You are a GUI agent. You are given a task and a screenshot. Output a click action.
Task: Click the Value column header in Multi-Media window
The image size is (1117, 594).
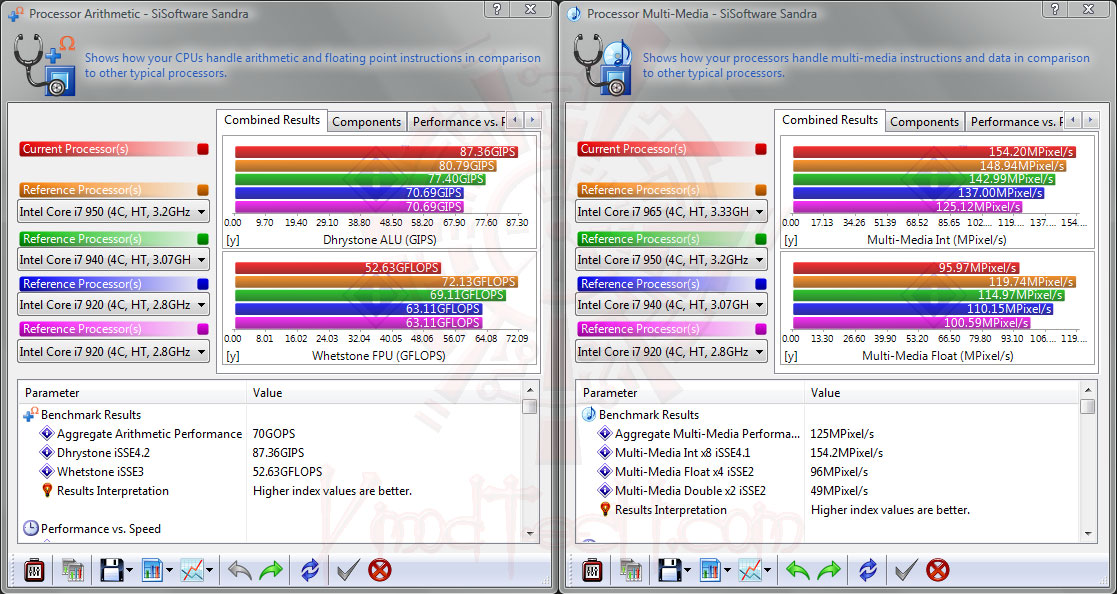click(x=942, y=393)
